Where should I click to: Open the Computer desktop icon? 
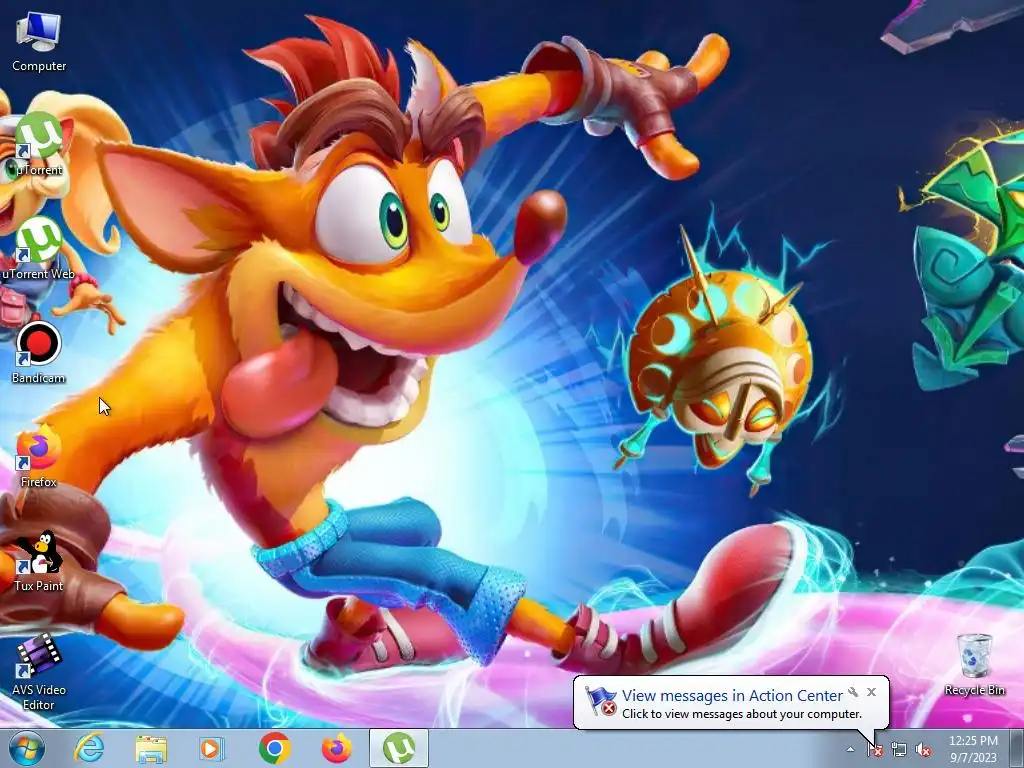coord(39,42)
